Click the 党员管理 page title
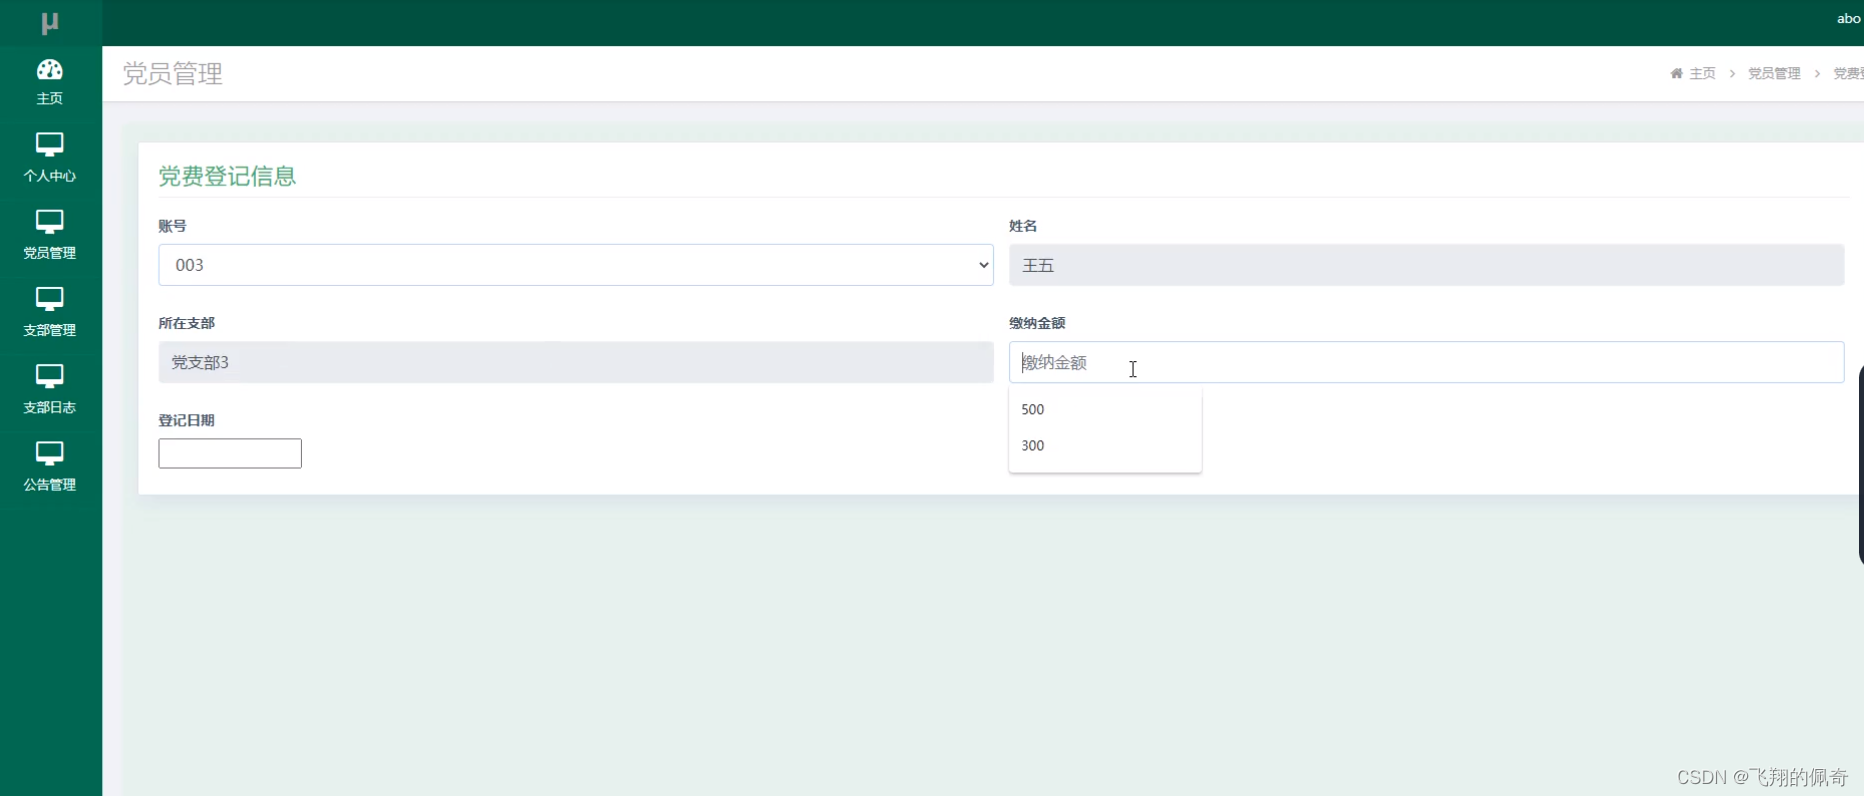Viewport: 1864px width, 796px height. (x=173, y=73)
